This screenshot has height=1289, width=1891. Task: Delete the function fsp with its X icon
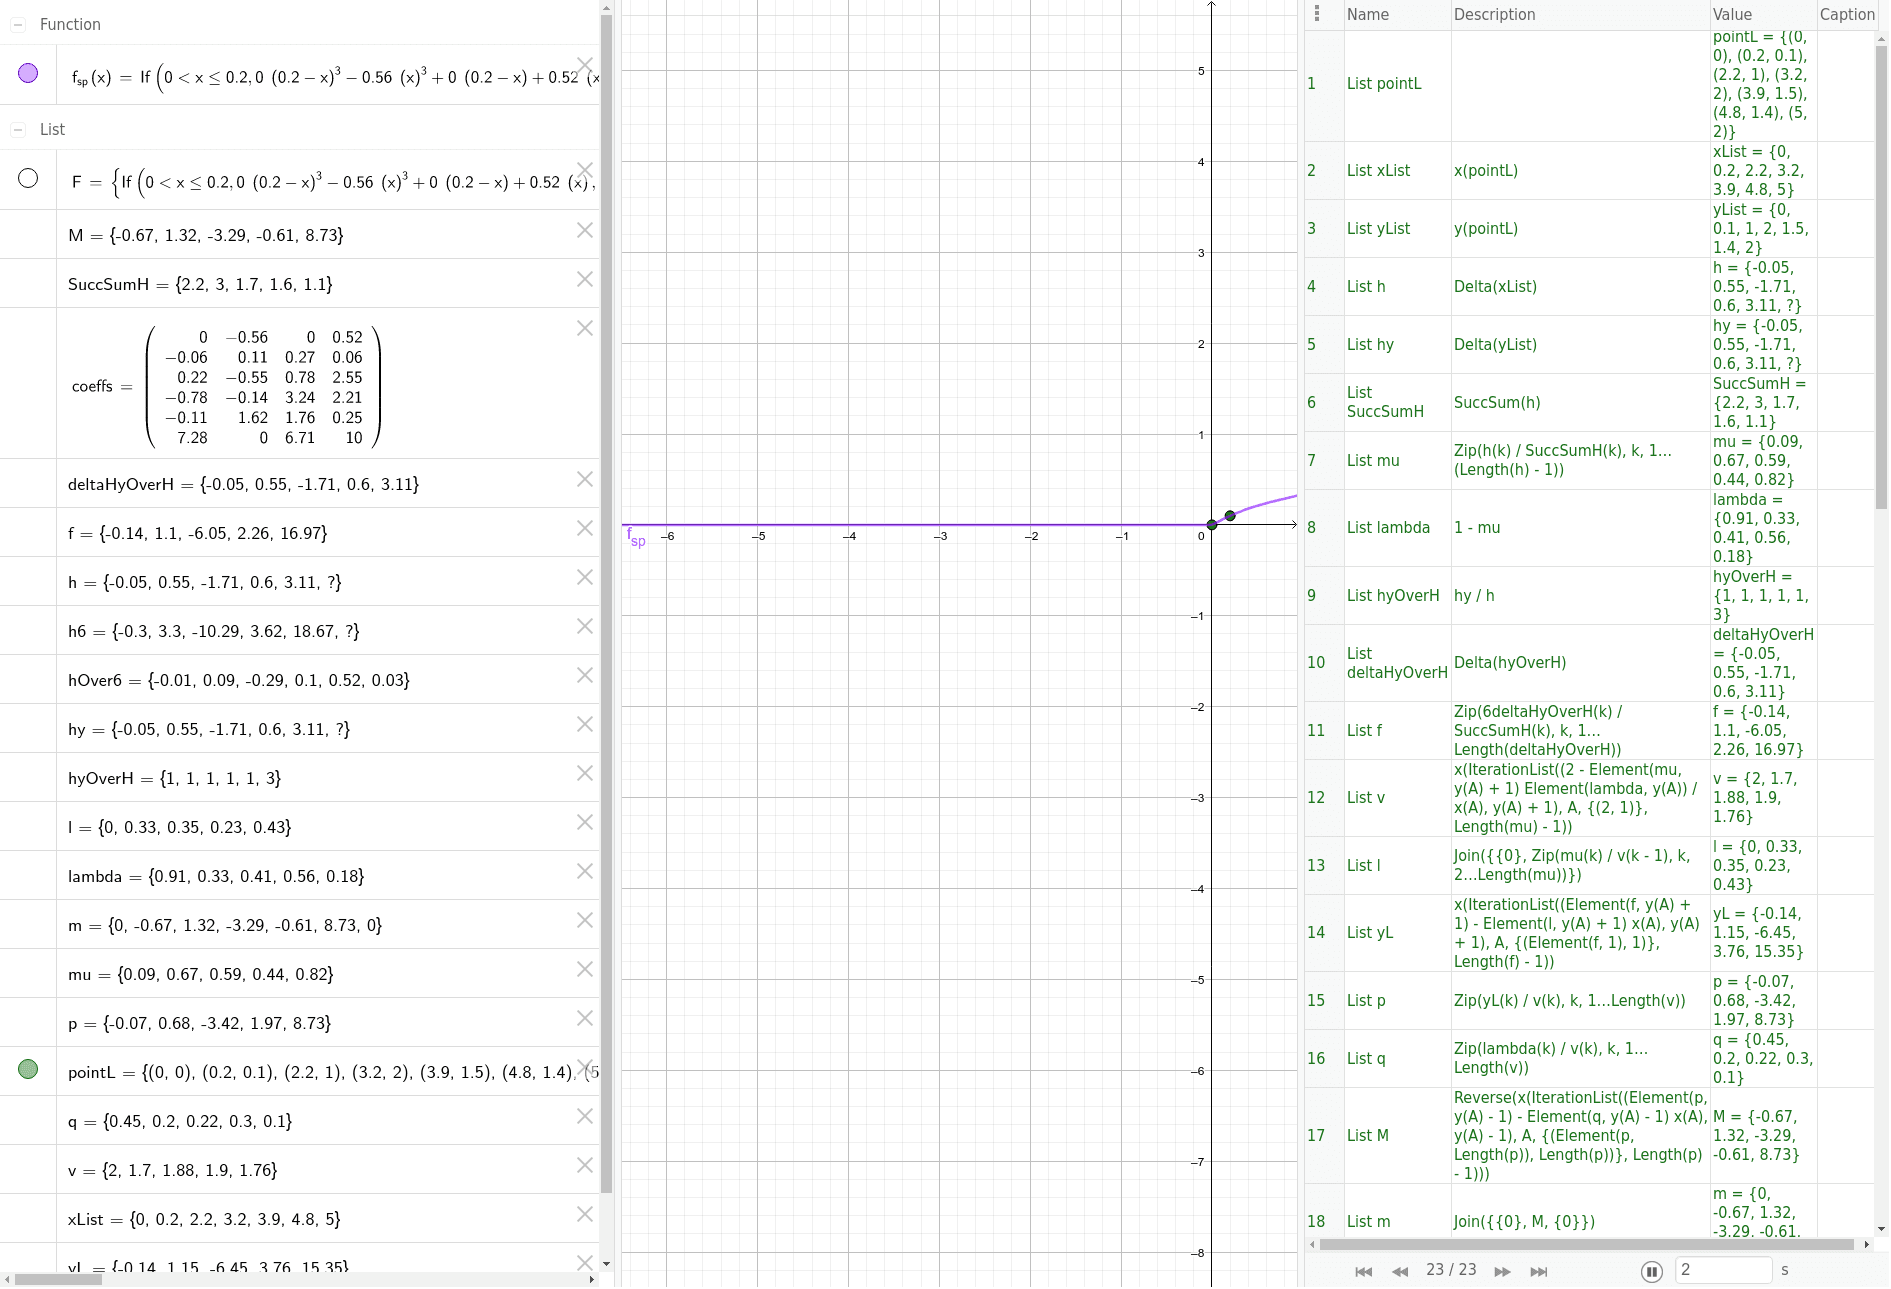click(x=585, y=63)
